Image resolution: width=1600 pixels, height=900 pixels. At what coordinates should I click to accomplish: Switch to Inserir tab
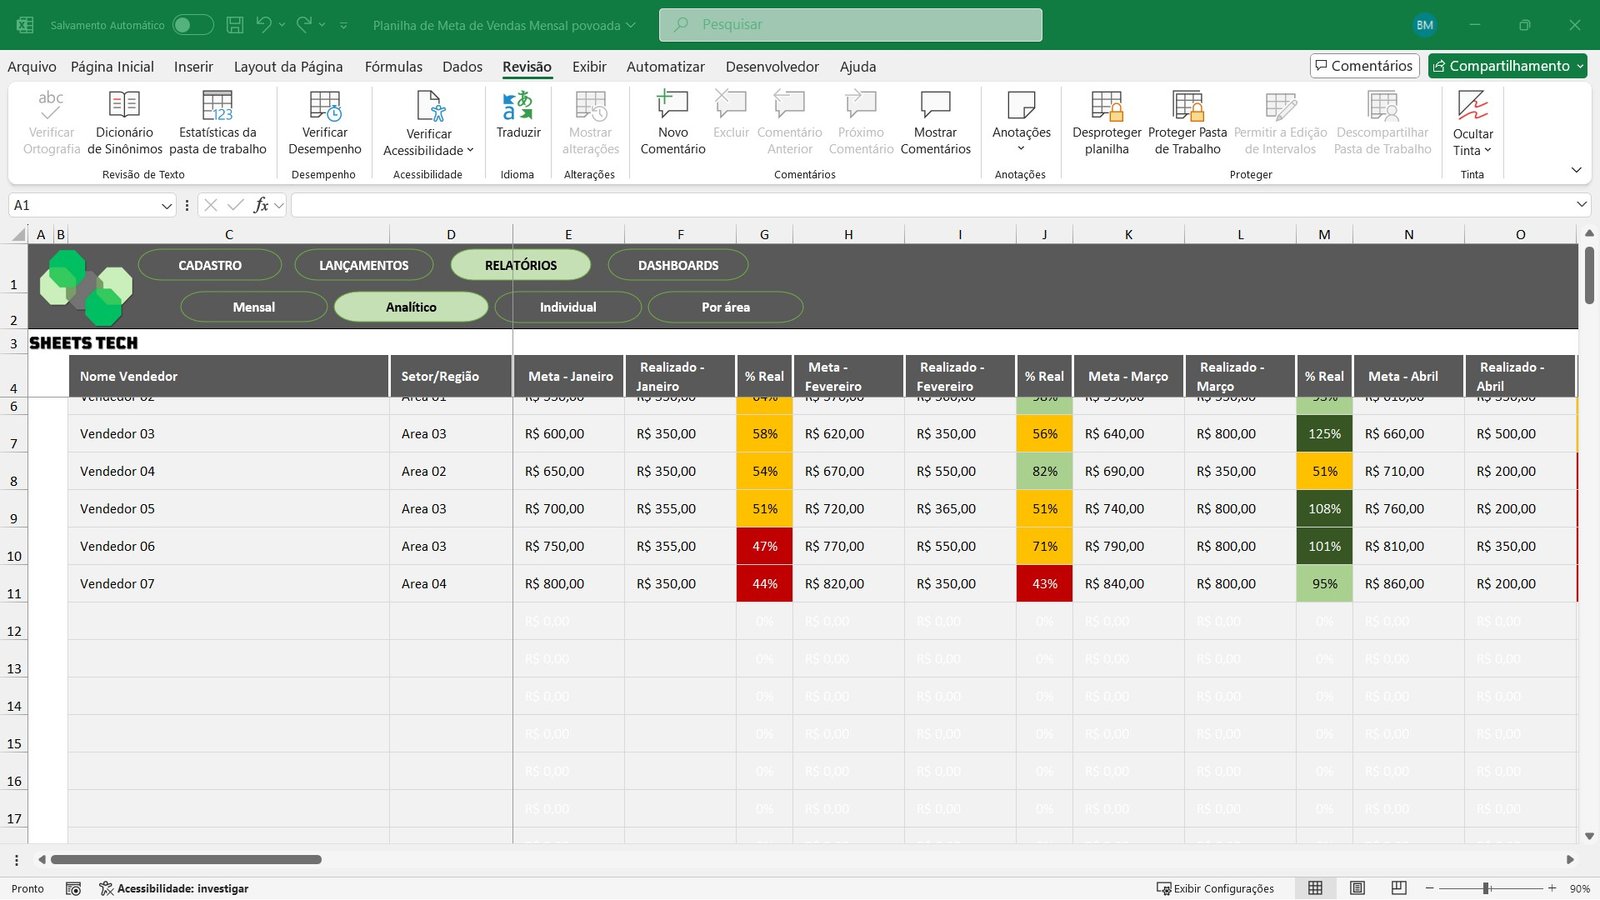[x=193, y=67]
